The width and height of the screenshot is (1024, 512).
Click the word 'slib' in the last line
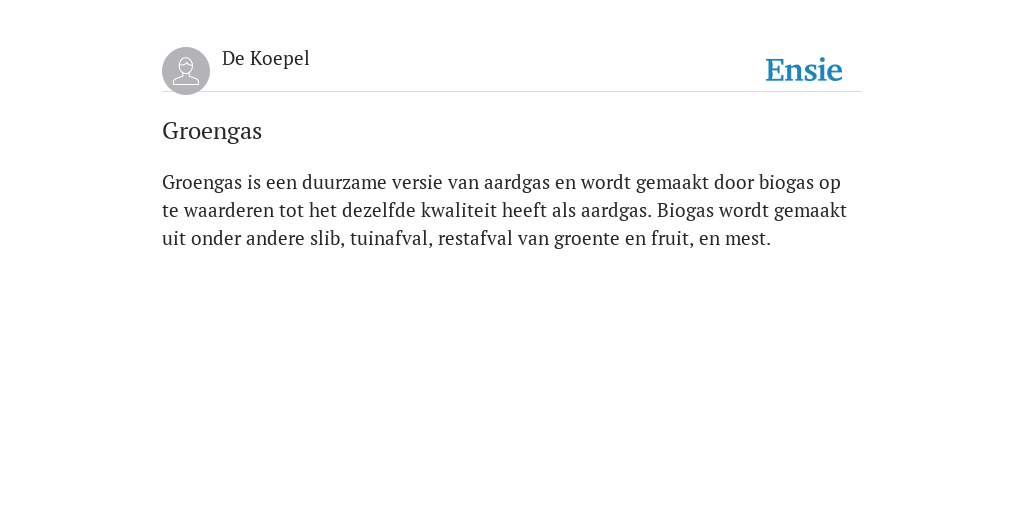coord(327,239)
